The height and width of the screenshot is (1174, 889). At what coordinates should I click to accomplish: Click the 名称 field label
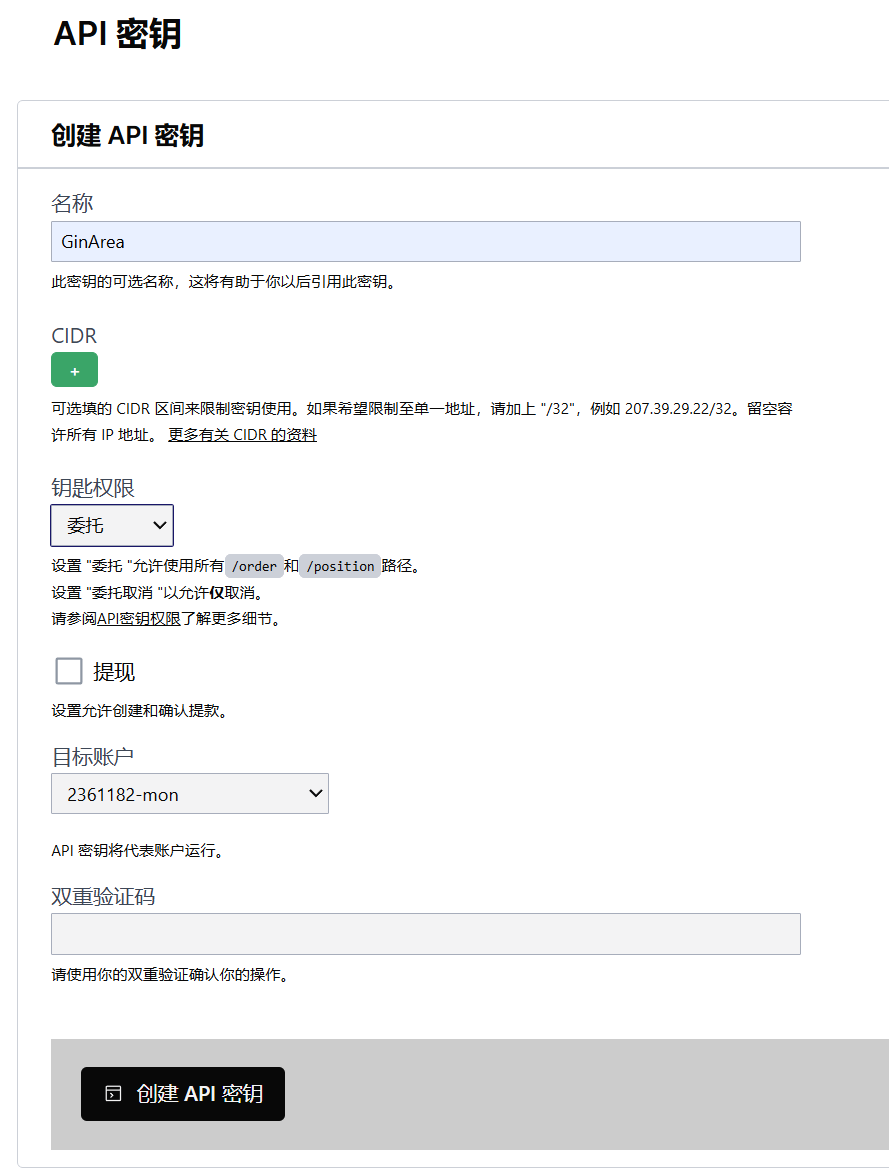(x=72, y=203)
